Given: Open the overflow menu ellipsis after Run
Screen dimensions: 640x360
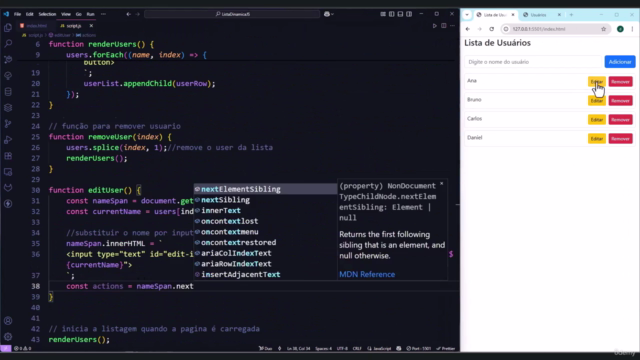Looking at the screenshot, I should click(103, 14).
